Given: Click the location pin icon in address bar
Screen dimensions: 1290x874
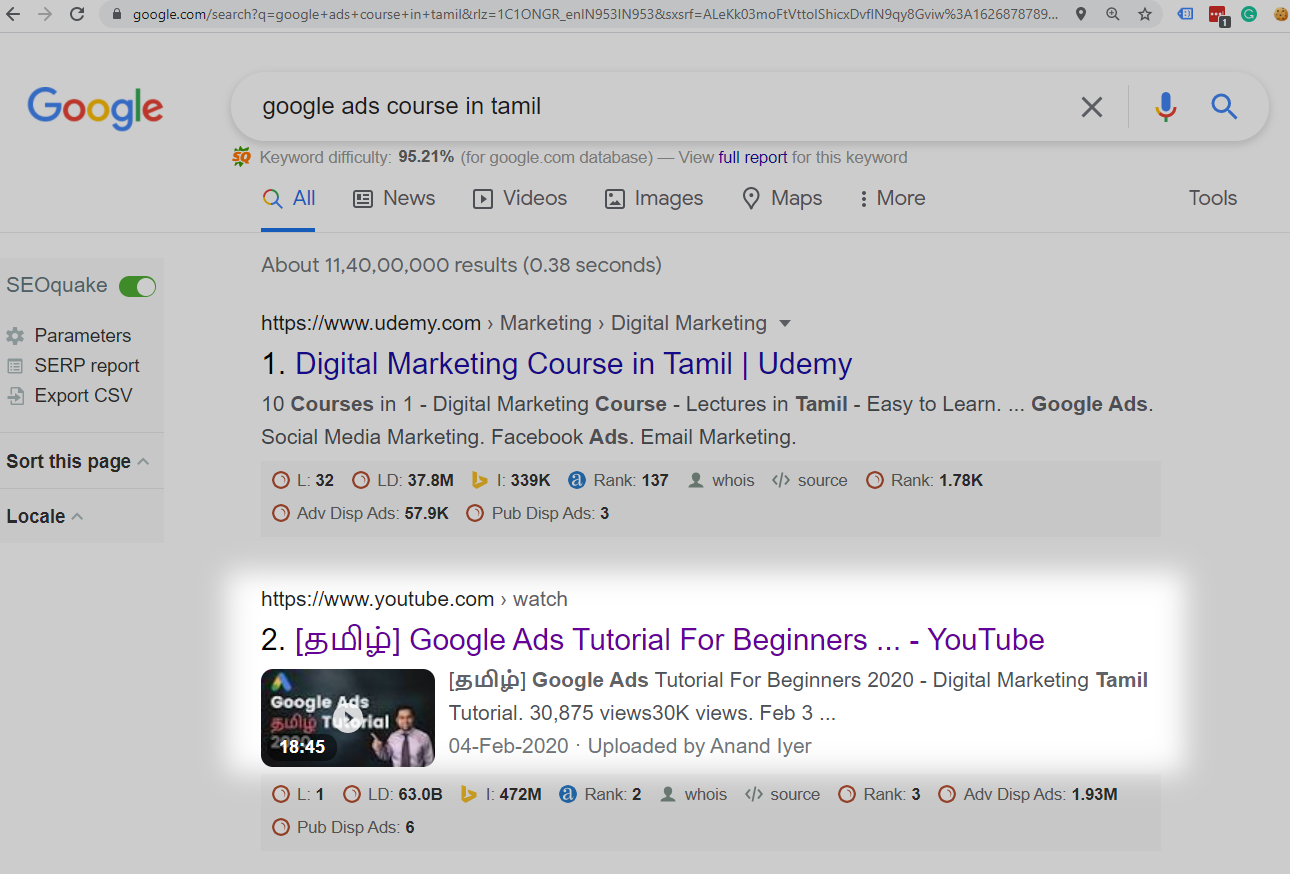Looking at the screenshot, I should click(1081, 14).
